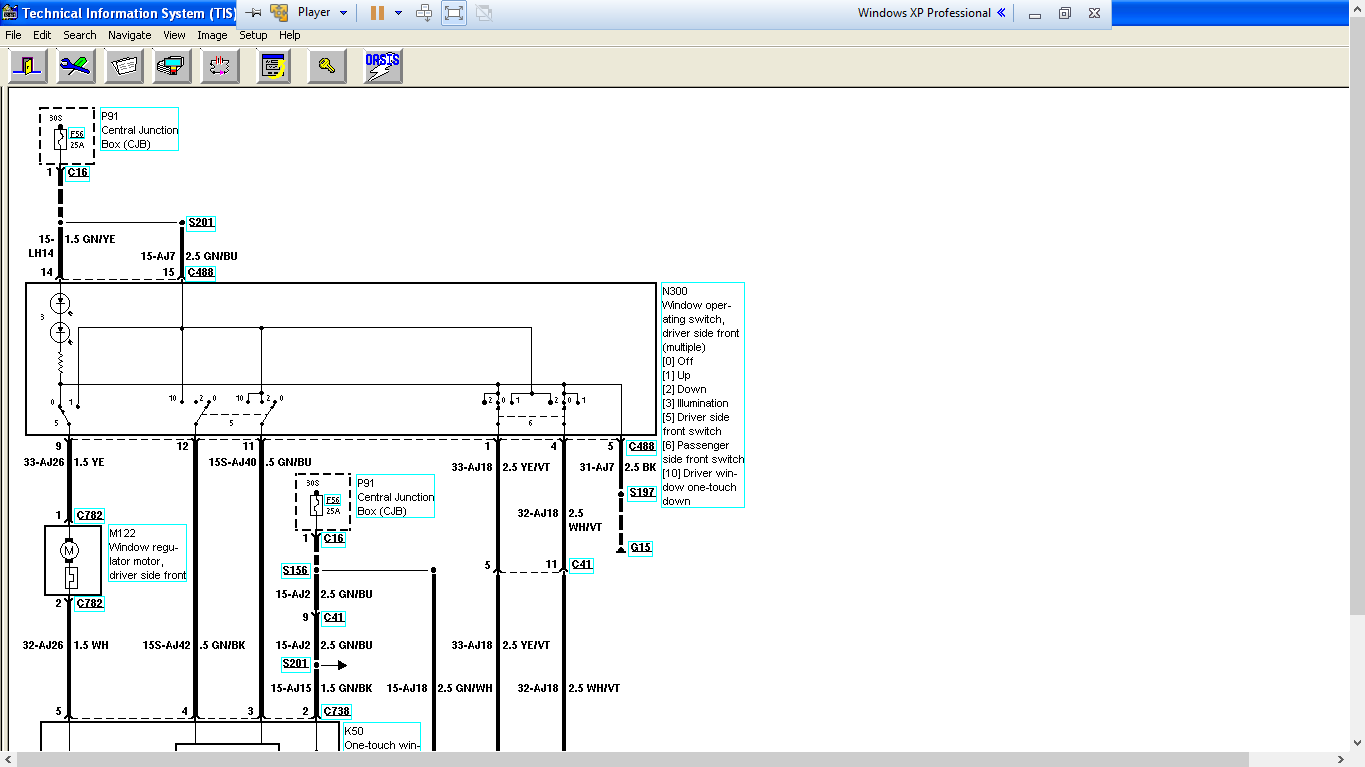Open the Navigate menu

tap(130, 35)
